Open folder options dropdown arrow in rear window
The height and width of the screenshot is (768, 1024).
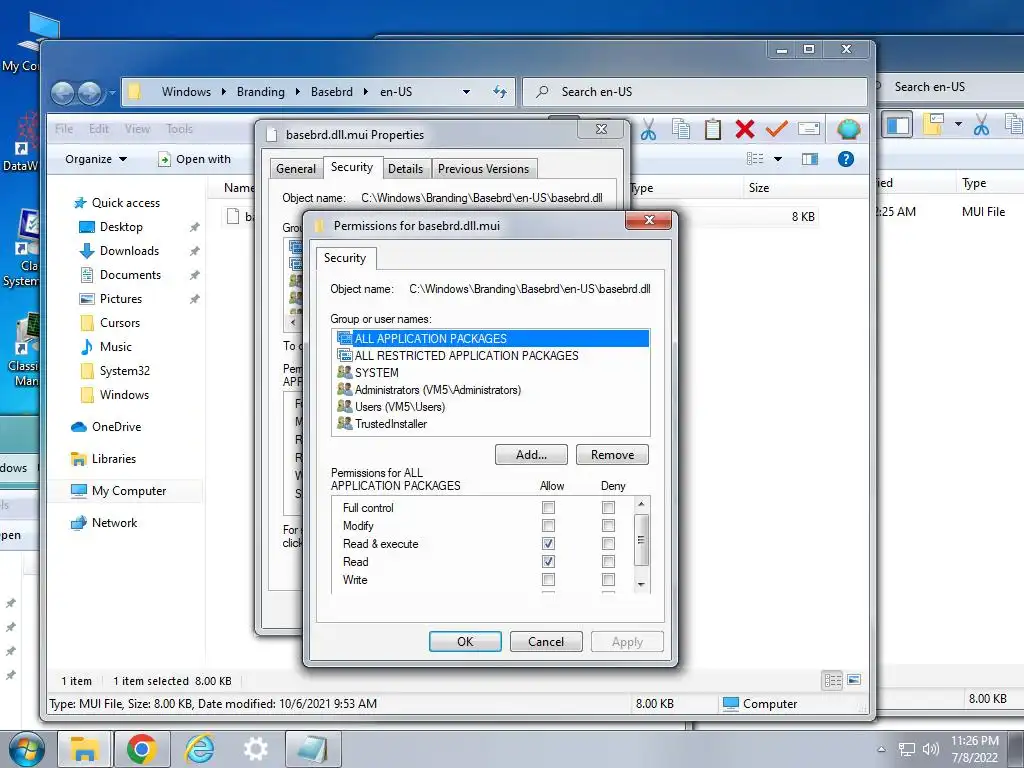pos(958,123)
